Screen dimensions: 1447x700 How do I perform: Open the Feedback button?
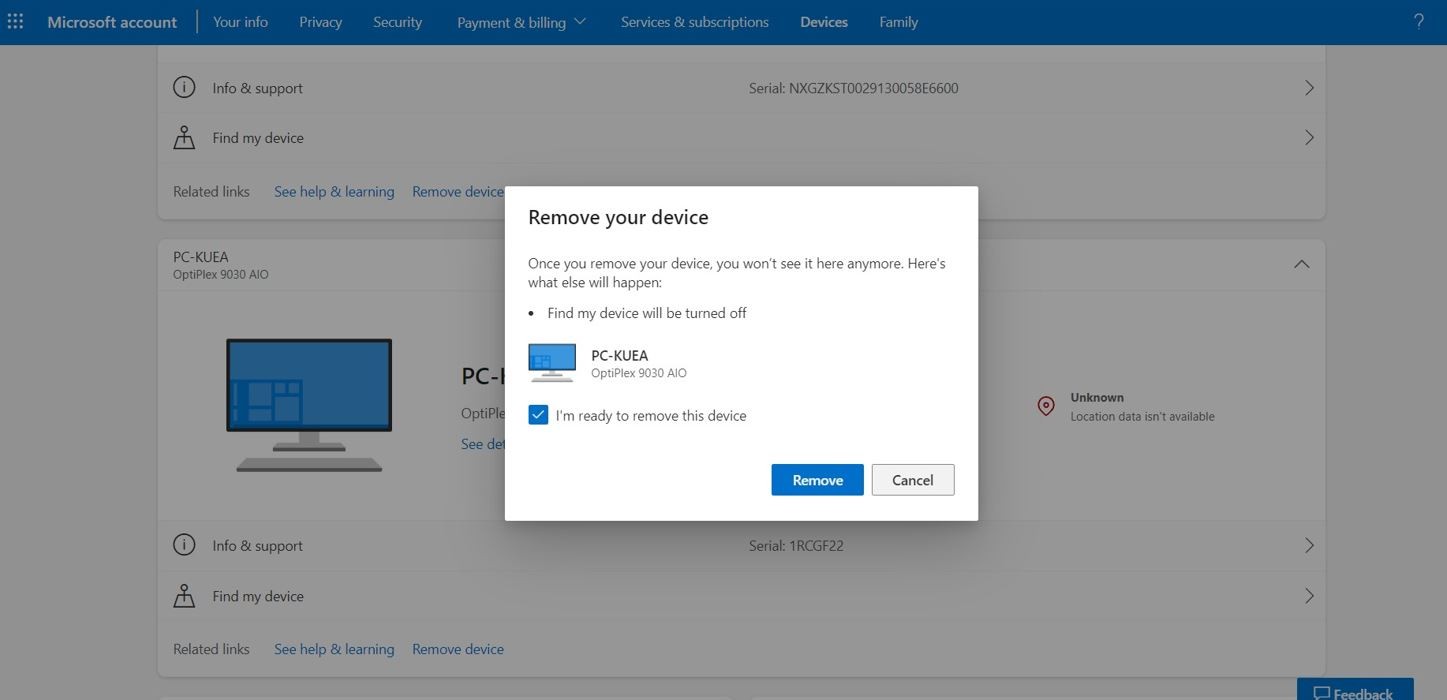[1355, 689]
